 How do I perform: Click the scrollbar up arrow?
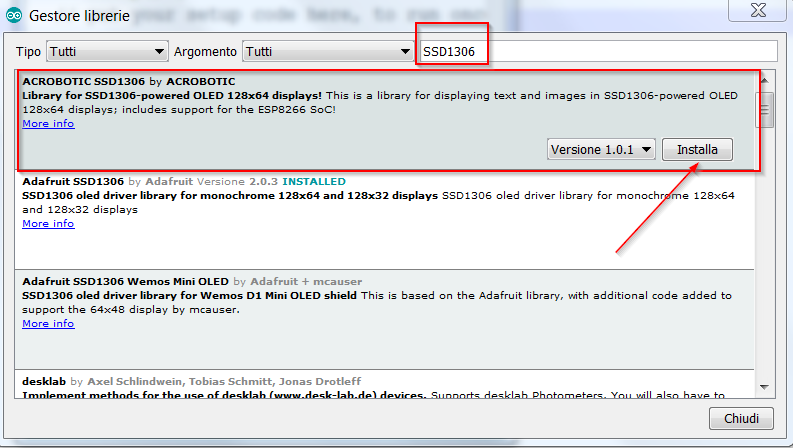(764, 79)
